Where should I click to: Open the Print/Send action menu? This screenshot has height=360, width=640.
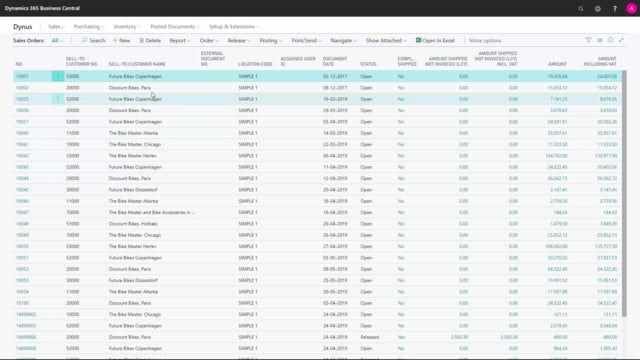(x=306, y=40)
